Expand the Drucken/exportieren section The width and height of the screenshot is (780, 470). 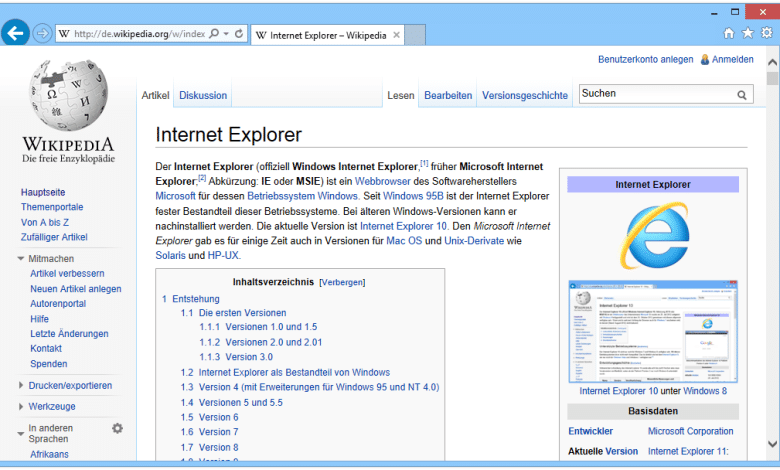[x=20, y=385]
